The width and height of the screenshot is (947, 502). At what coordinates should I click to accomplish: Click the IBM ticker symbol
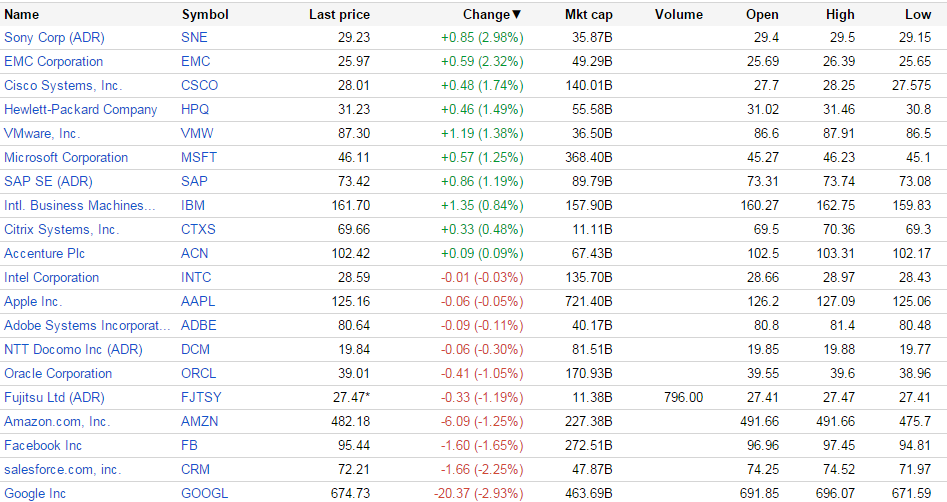pyautogui.click(x=193, y=205)
